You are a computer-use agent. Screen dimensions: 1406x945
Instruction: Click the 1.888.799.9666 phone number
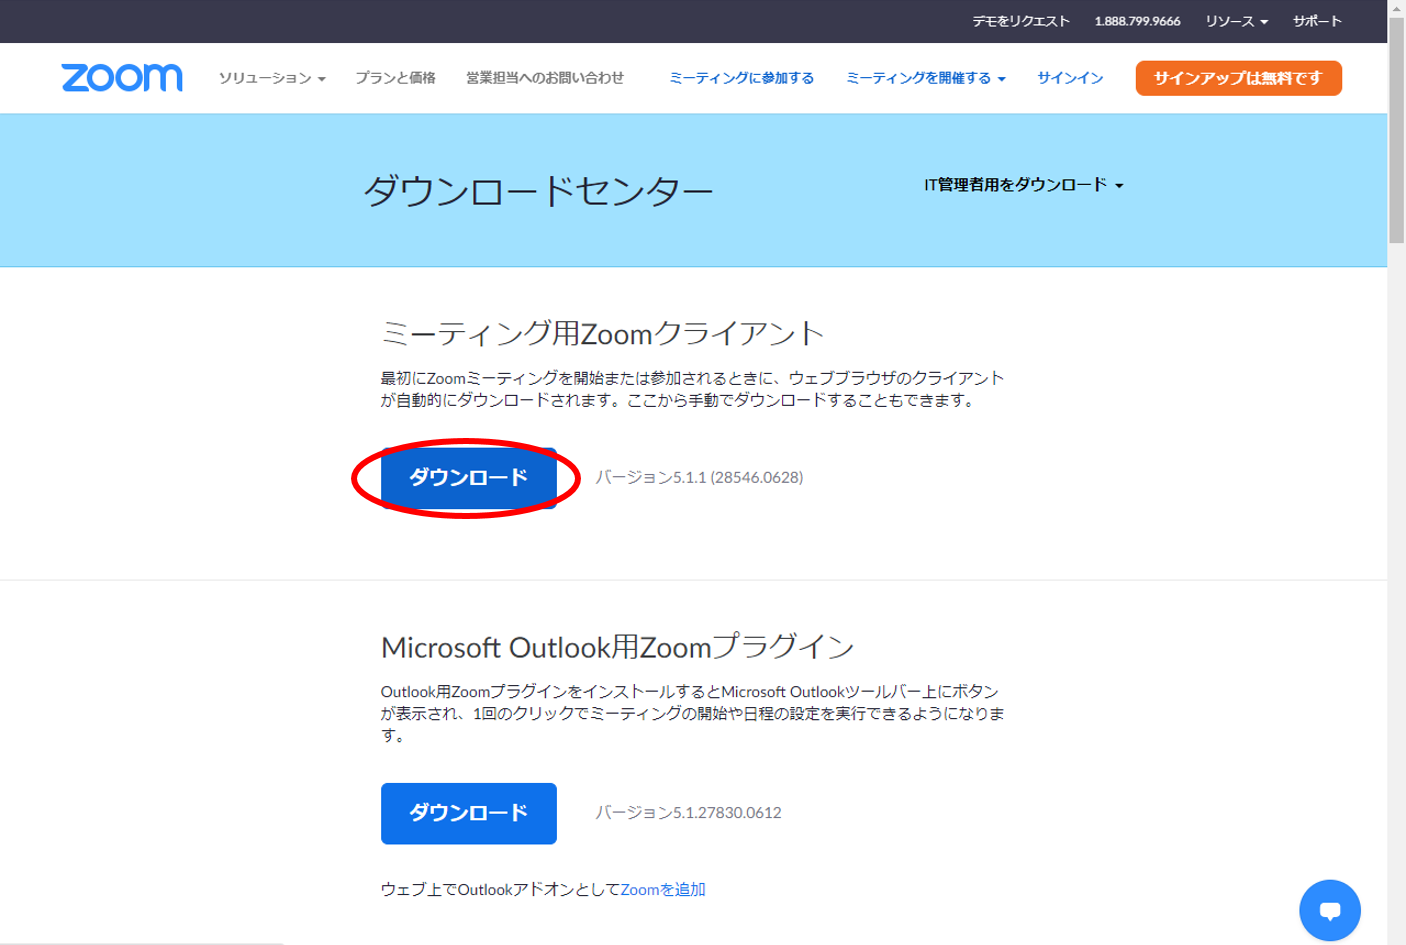pyautogui.click(x=1137, y=21)
